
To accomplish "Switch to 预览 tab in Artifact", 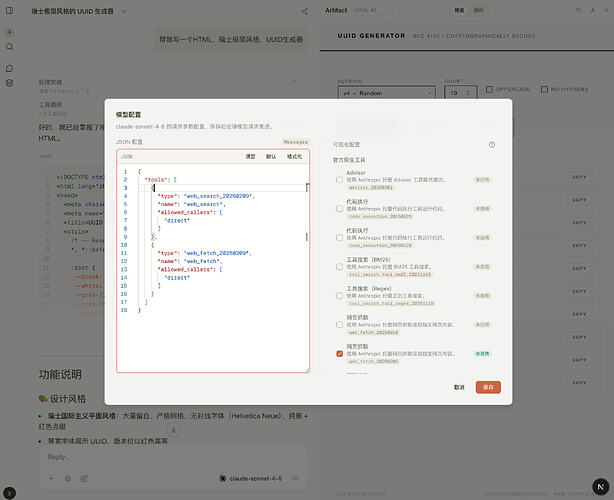I will pyautogui.click(x=459, y=11).
